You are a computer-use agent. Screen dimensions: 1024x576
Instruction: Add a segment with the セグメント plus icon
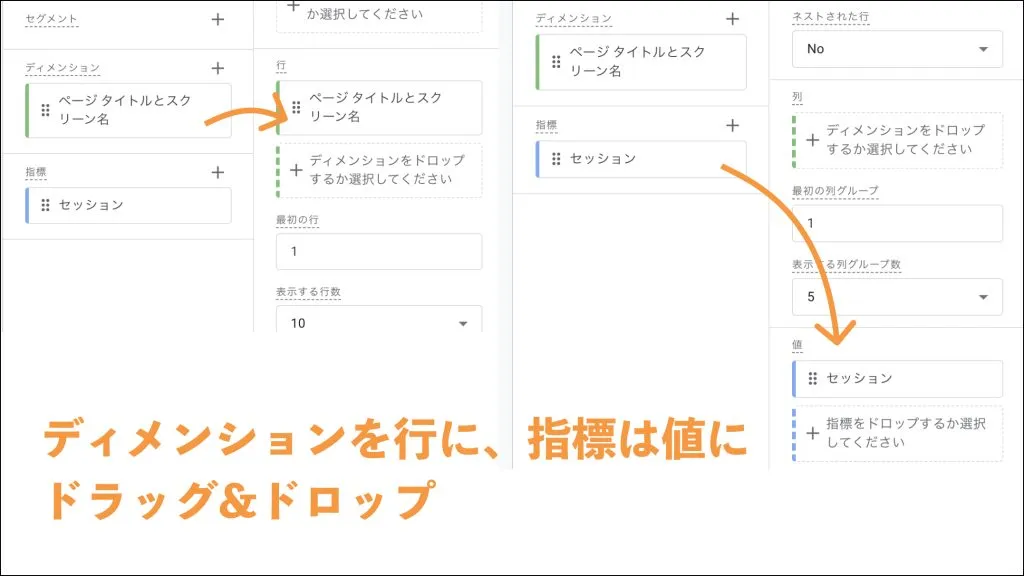coord(217,20)
